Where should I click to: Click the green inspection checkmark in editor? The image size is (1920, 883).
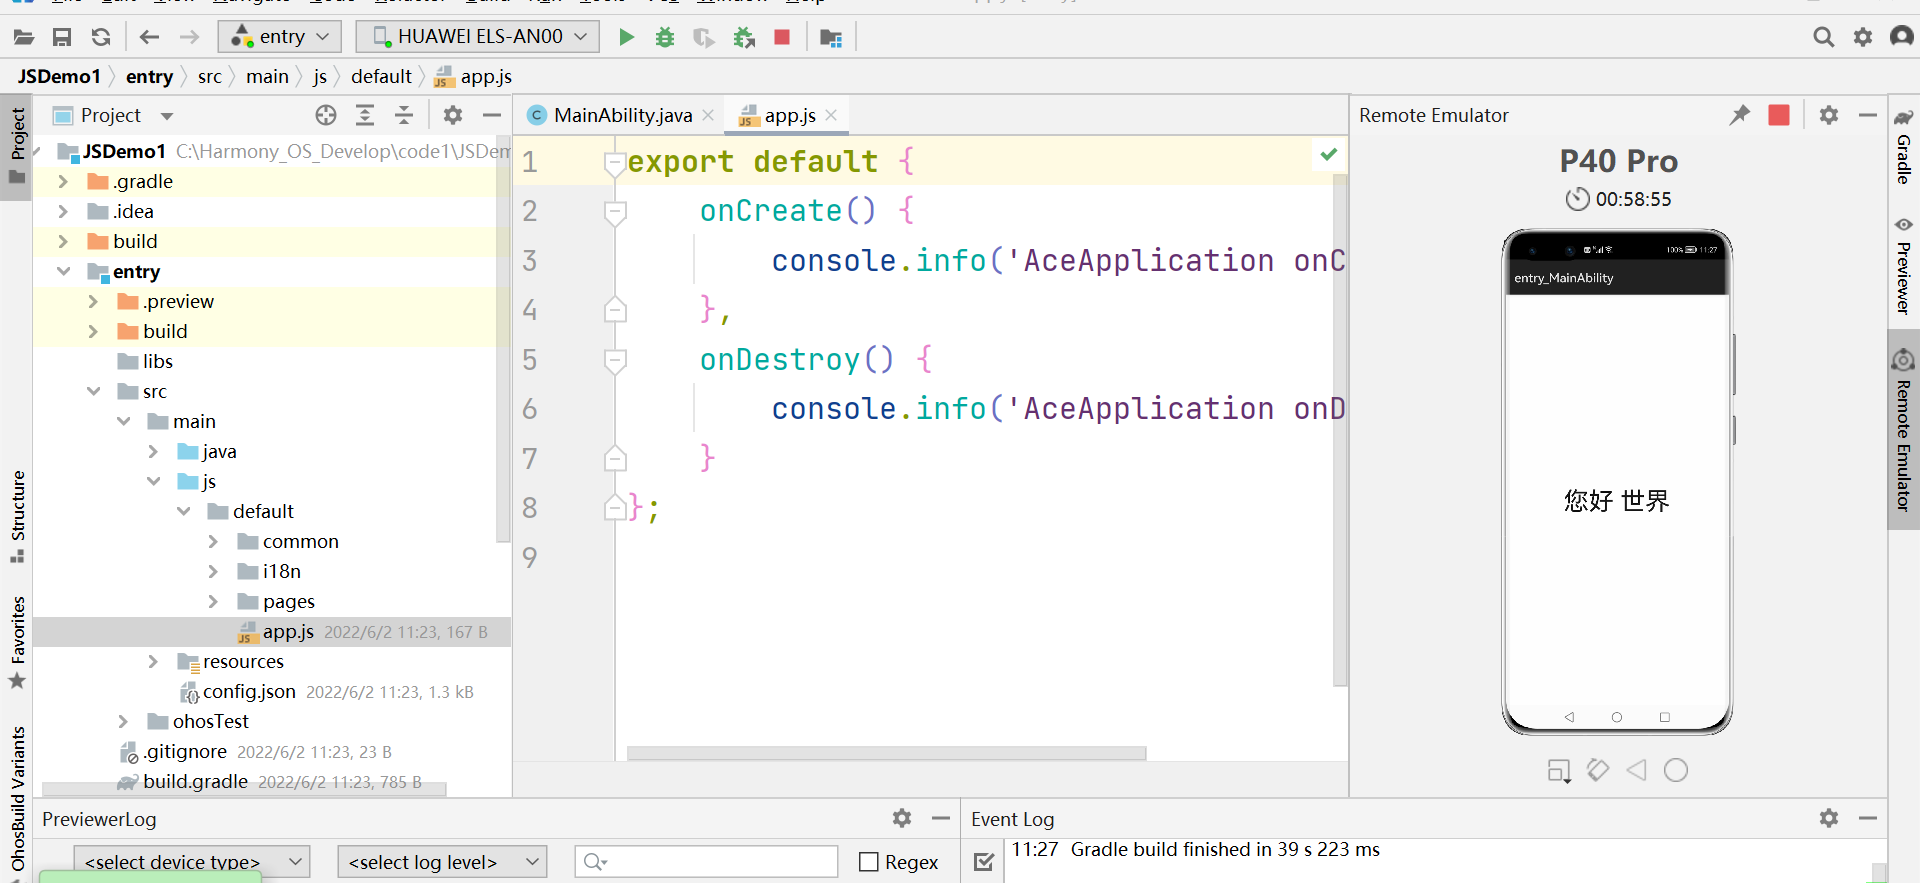[1329, 154]
